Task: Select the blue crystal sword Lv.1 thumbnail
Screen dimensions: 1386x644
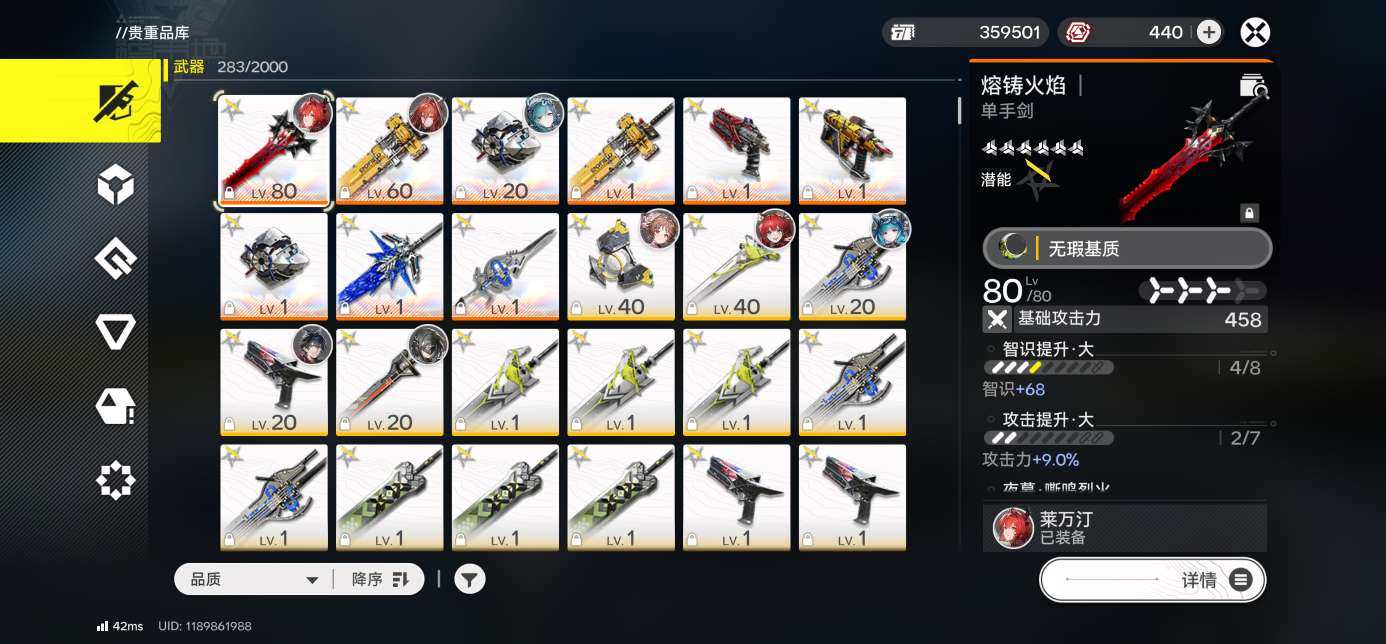Action: [x=389, y=266]
